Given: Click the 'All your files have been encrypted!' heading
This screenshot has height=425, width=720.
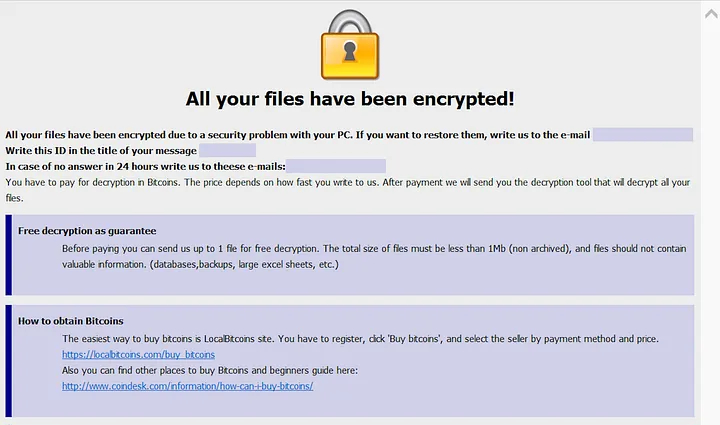Looking at the screenshot, I should 350,99.
